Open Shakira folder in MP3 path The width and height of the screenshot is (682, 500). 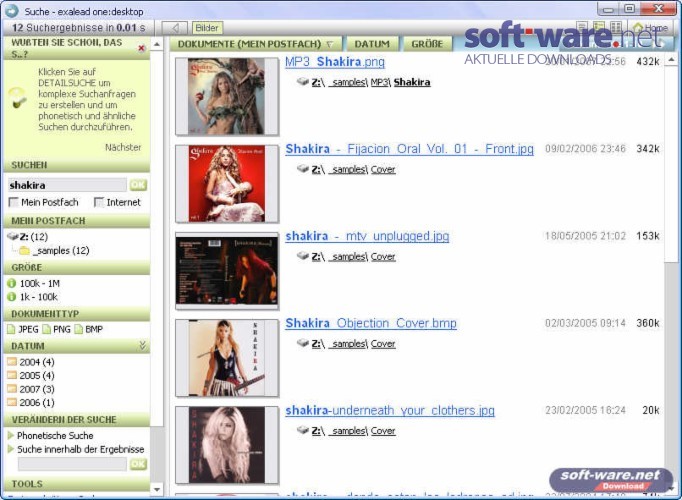412,82
